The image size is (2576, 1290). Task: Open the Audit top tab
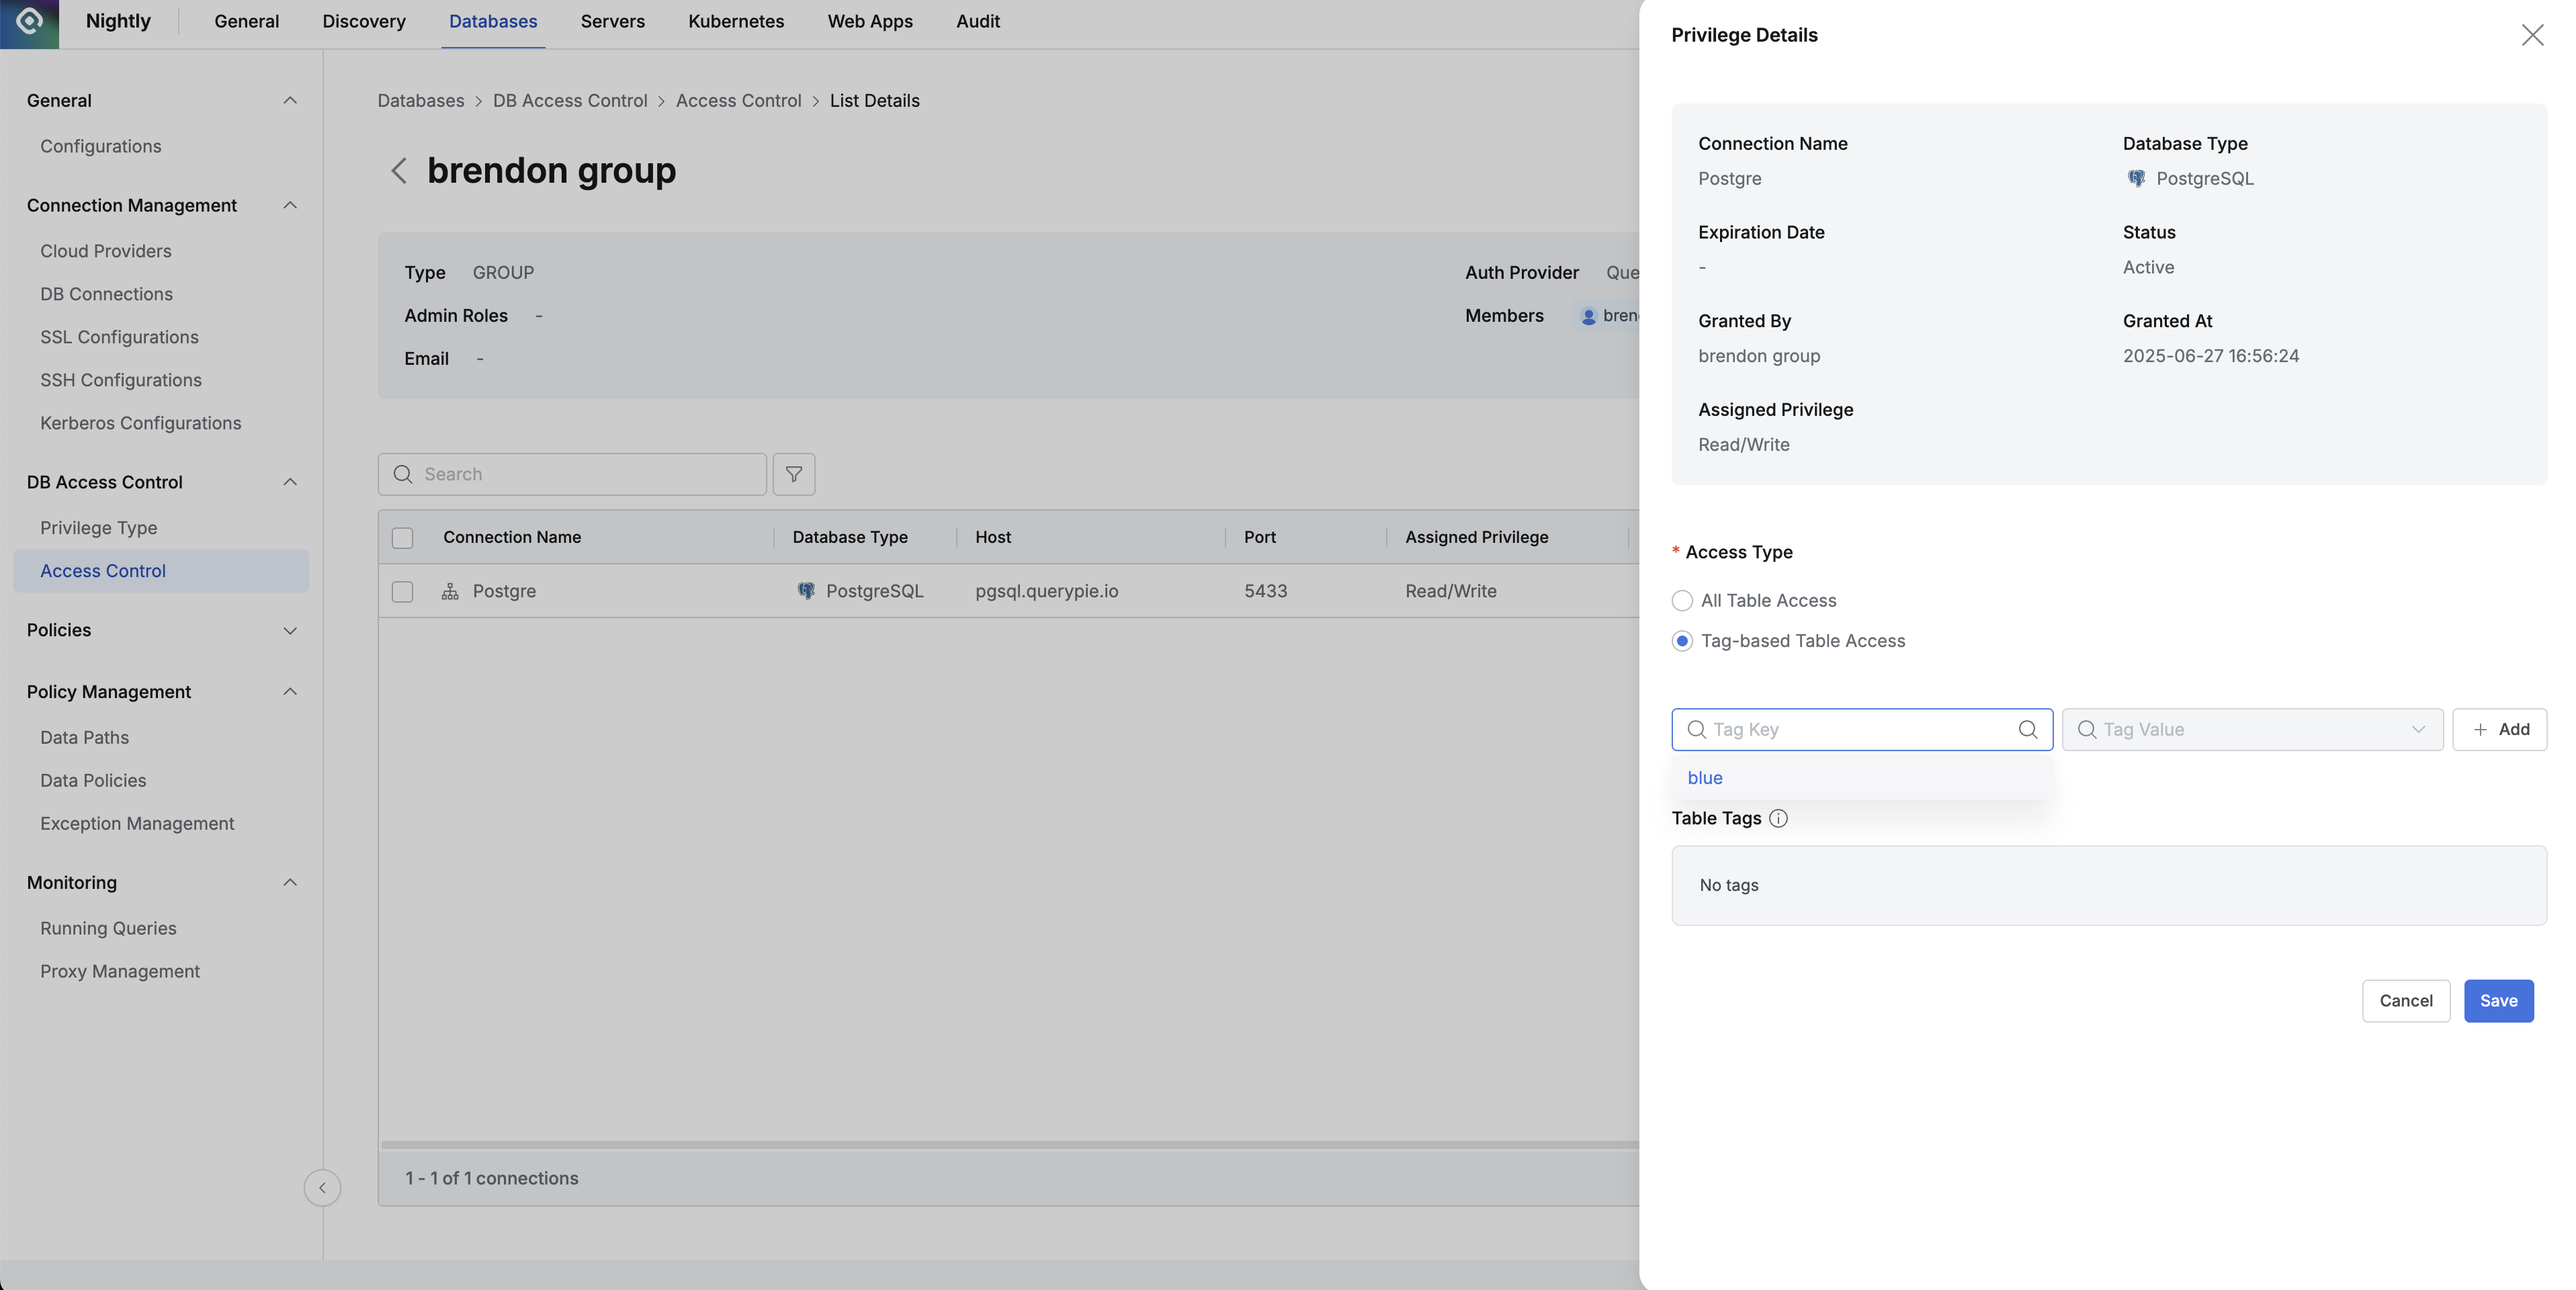[977, 22]
